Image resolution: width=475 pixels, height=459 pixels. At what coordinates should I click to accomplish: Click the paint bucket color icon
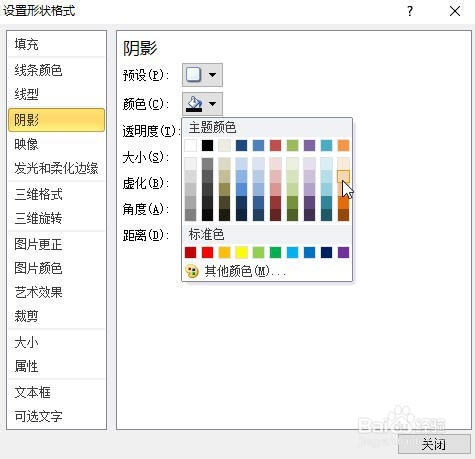[194, 104]
